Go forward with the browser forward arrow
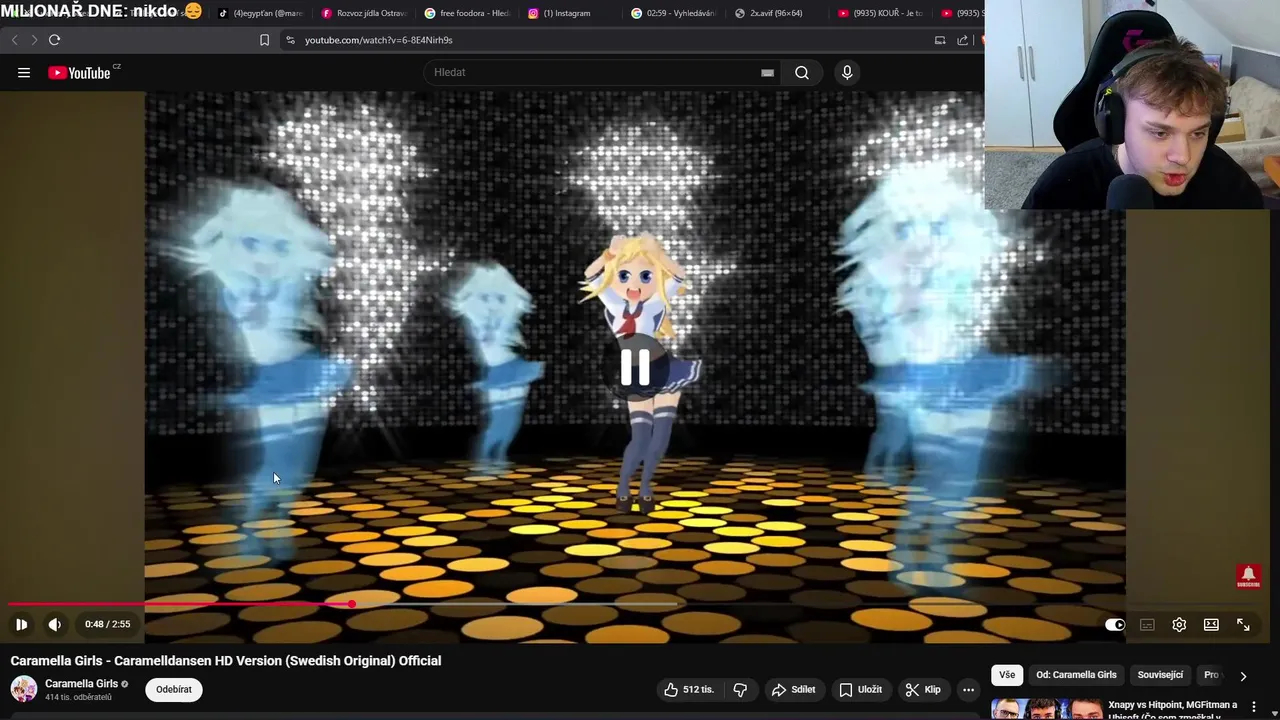This screenshot has width=1280, height=720. click(34, 40)
